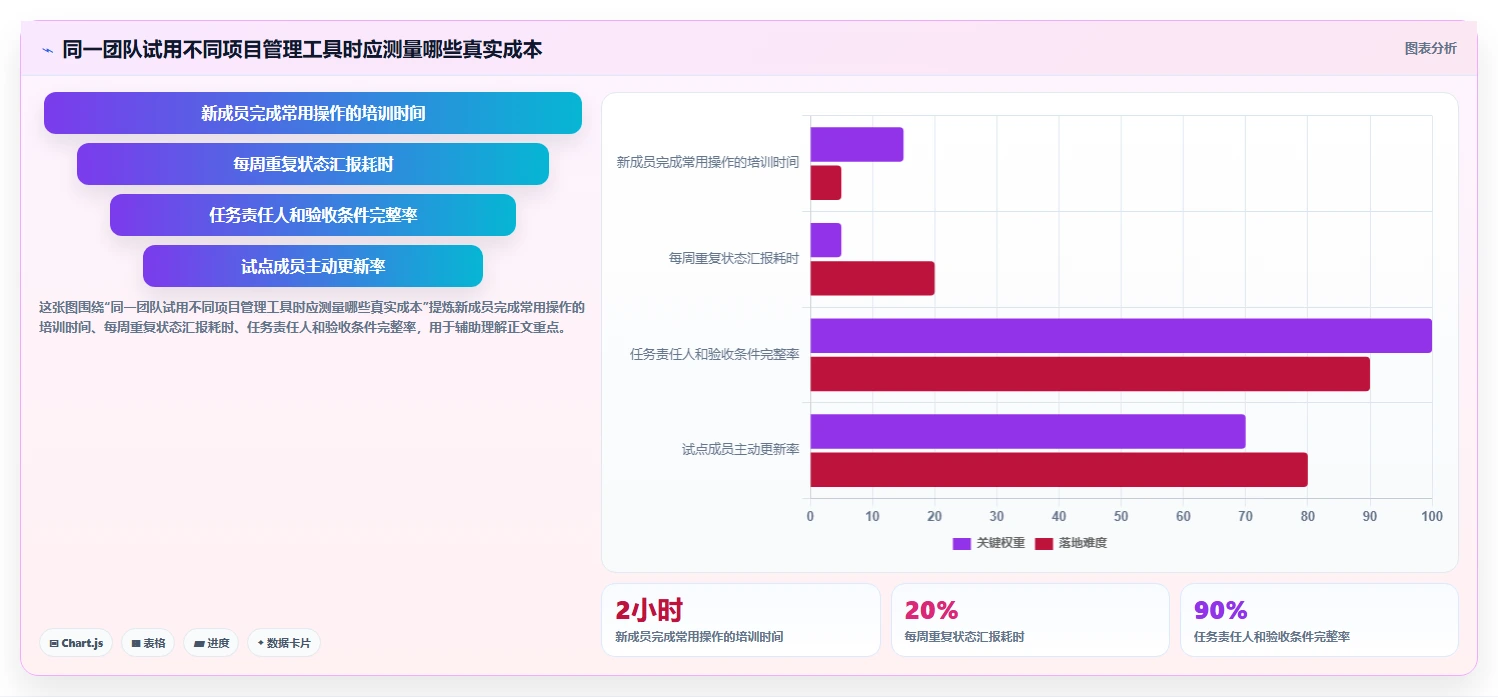Click the icon inside the 表格 chip

pyautogui.click(x=136, y=644)
